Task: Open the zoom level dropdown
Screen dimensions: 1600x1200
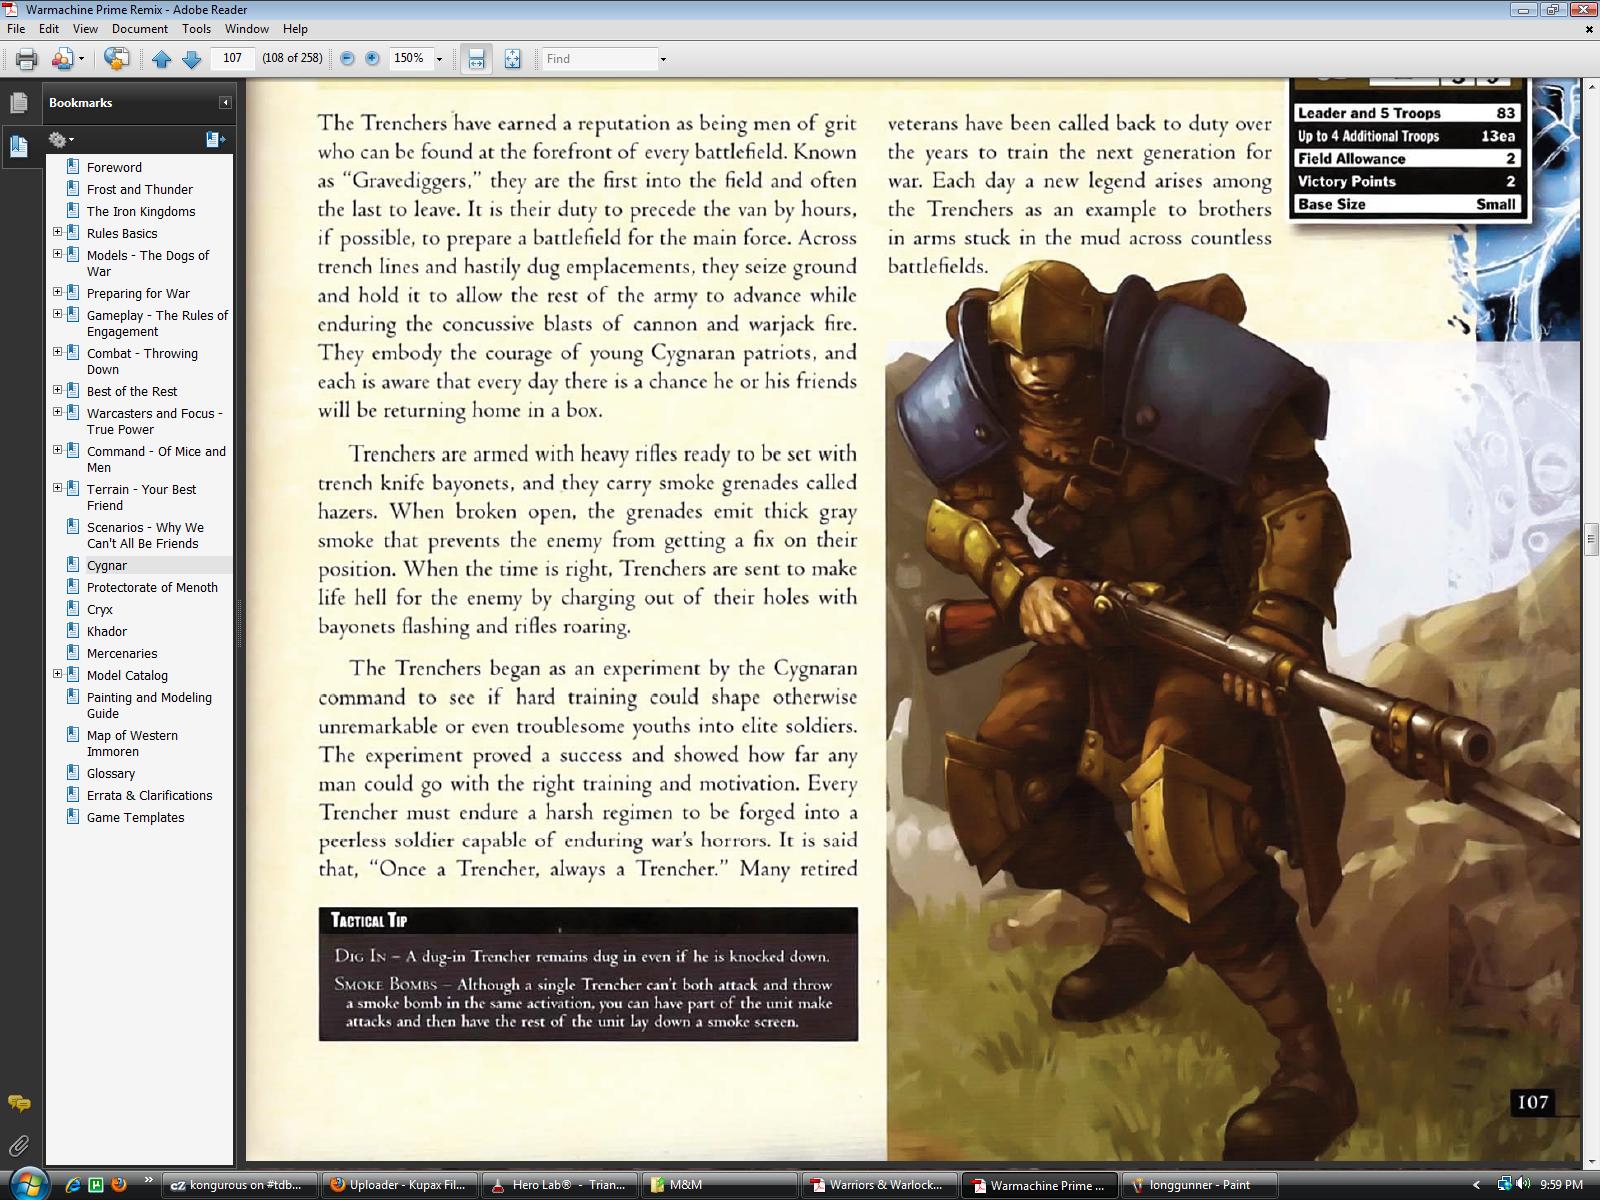Action: [439, 59]
